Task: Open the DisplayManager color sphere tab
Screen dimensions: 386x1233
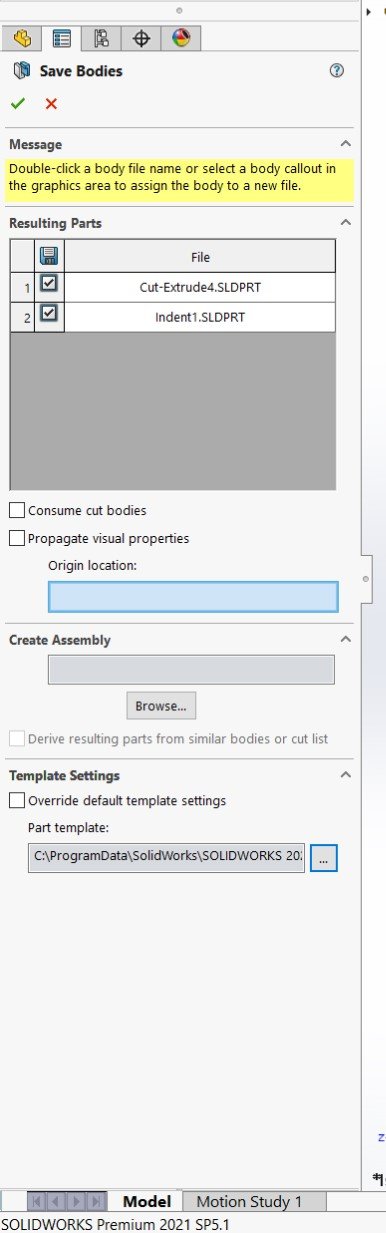Action: pos(181,39)
